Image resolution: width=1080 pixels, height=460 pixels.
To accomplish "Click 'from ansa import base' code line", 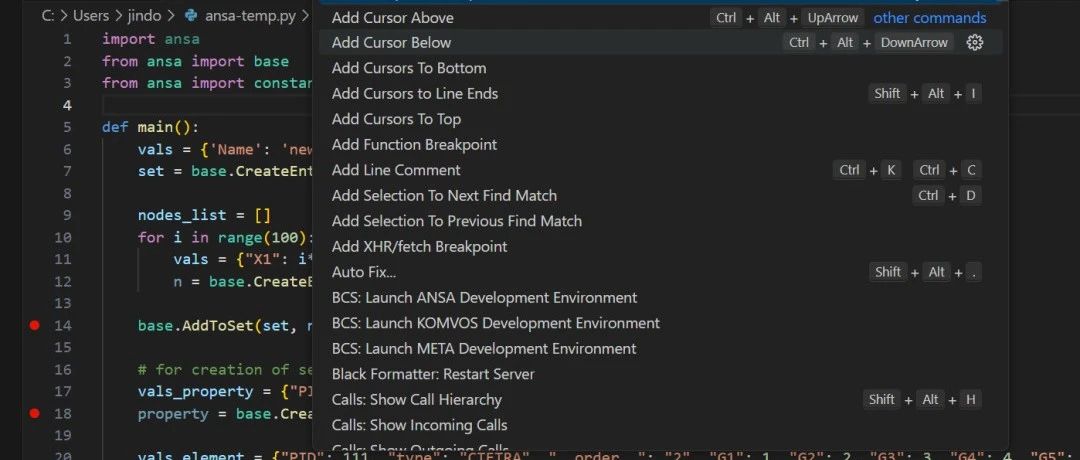I will click(195, 61).
